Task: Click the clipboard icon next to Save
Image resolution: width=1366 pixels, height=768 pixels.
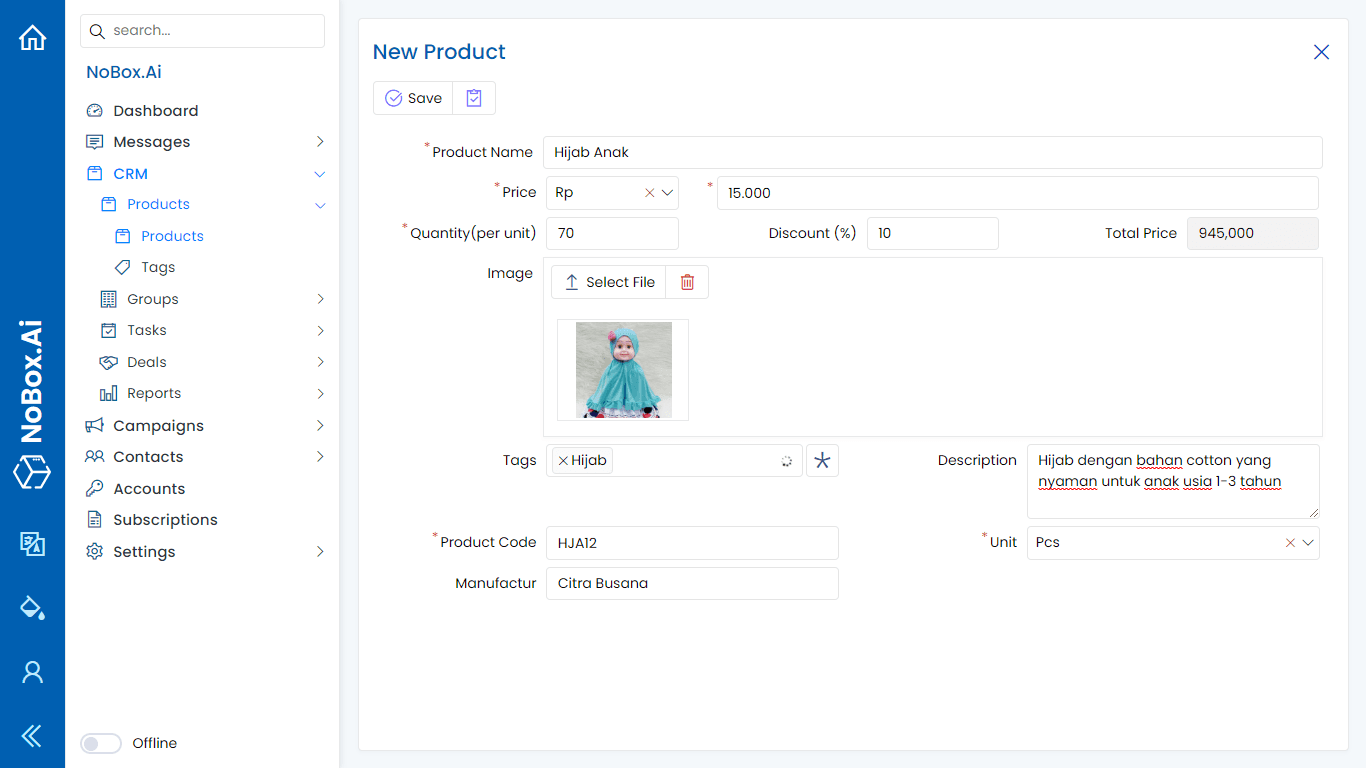Action: click(473, 97)
